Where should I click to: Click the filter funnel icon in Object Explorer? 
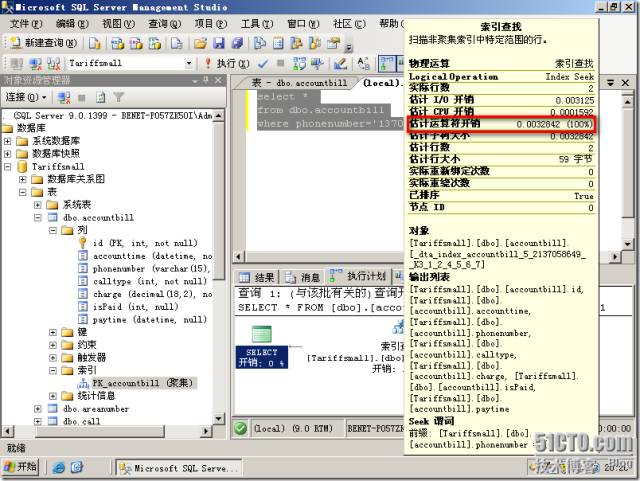(x=119, y=97)
